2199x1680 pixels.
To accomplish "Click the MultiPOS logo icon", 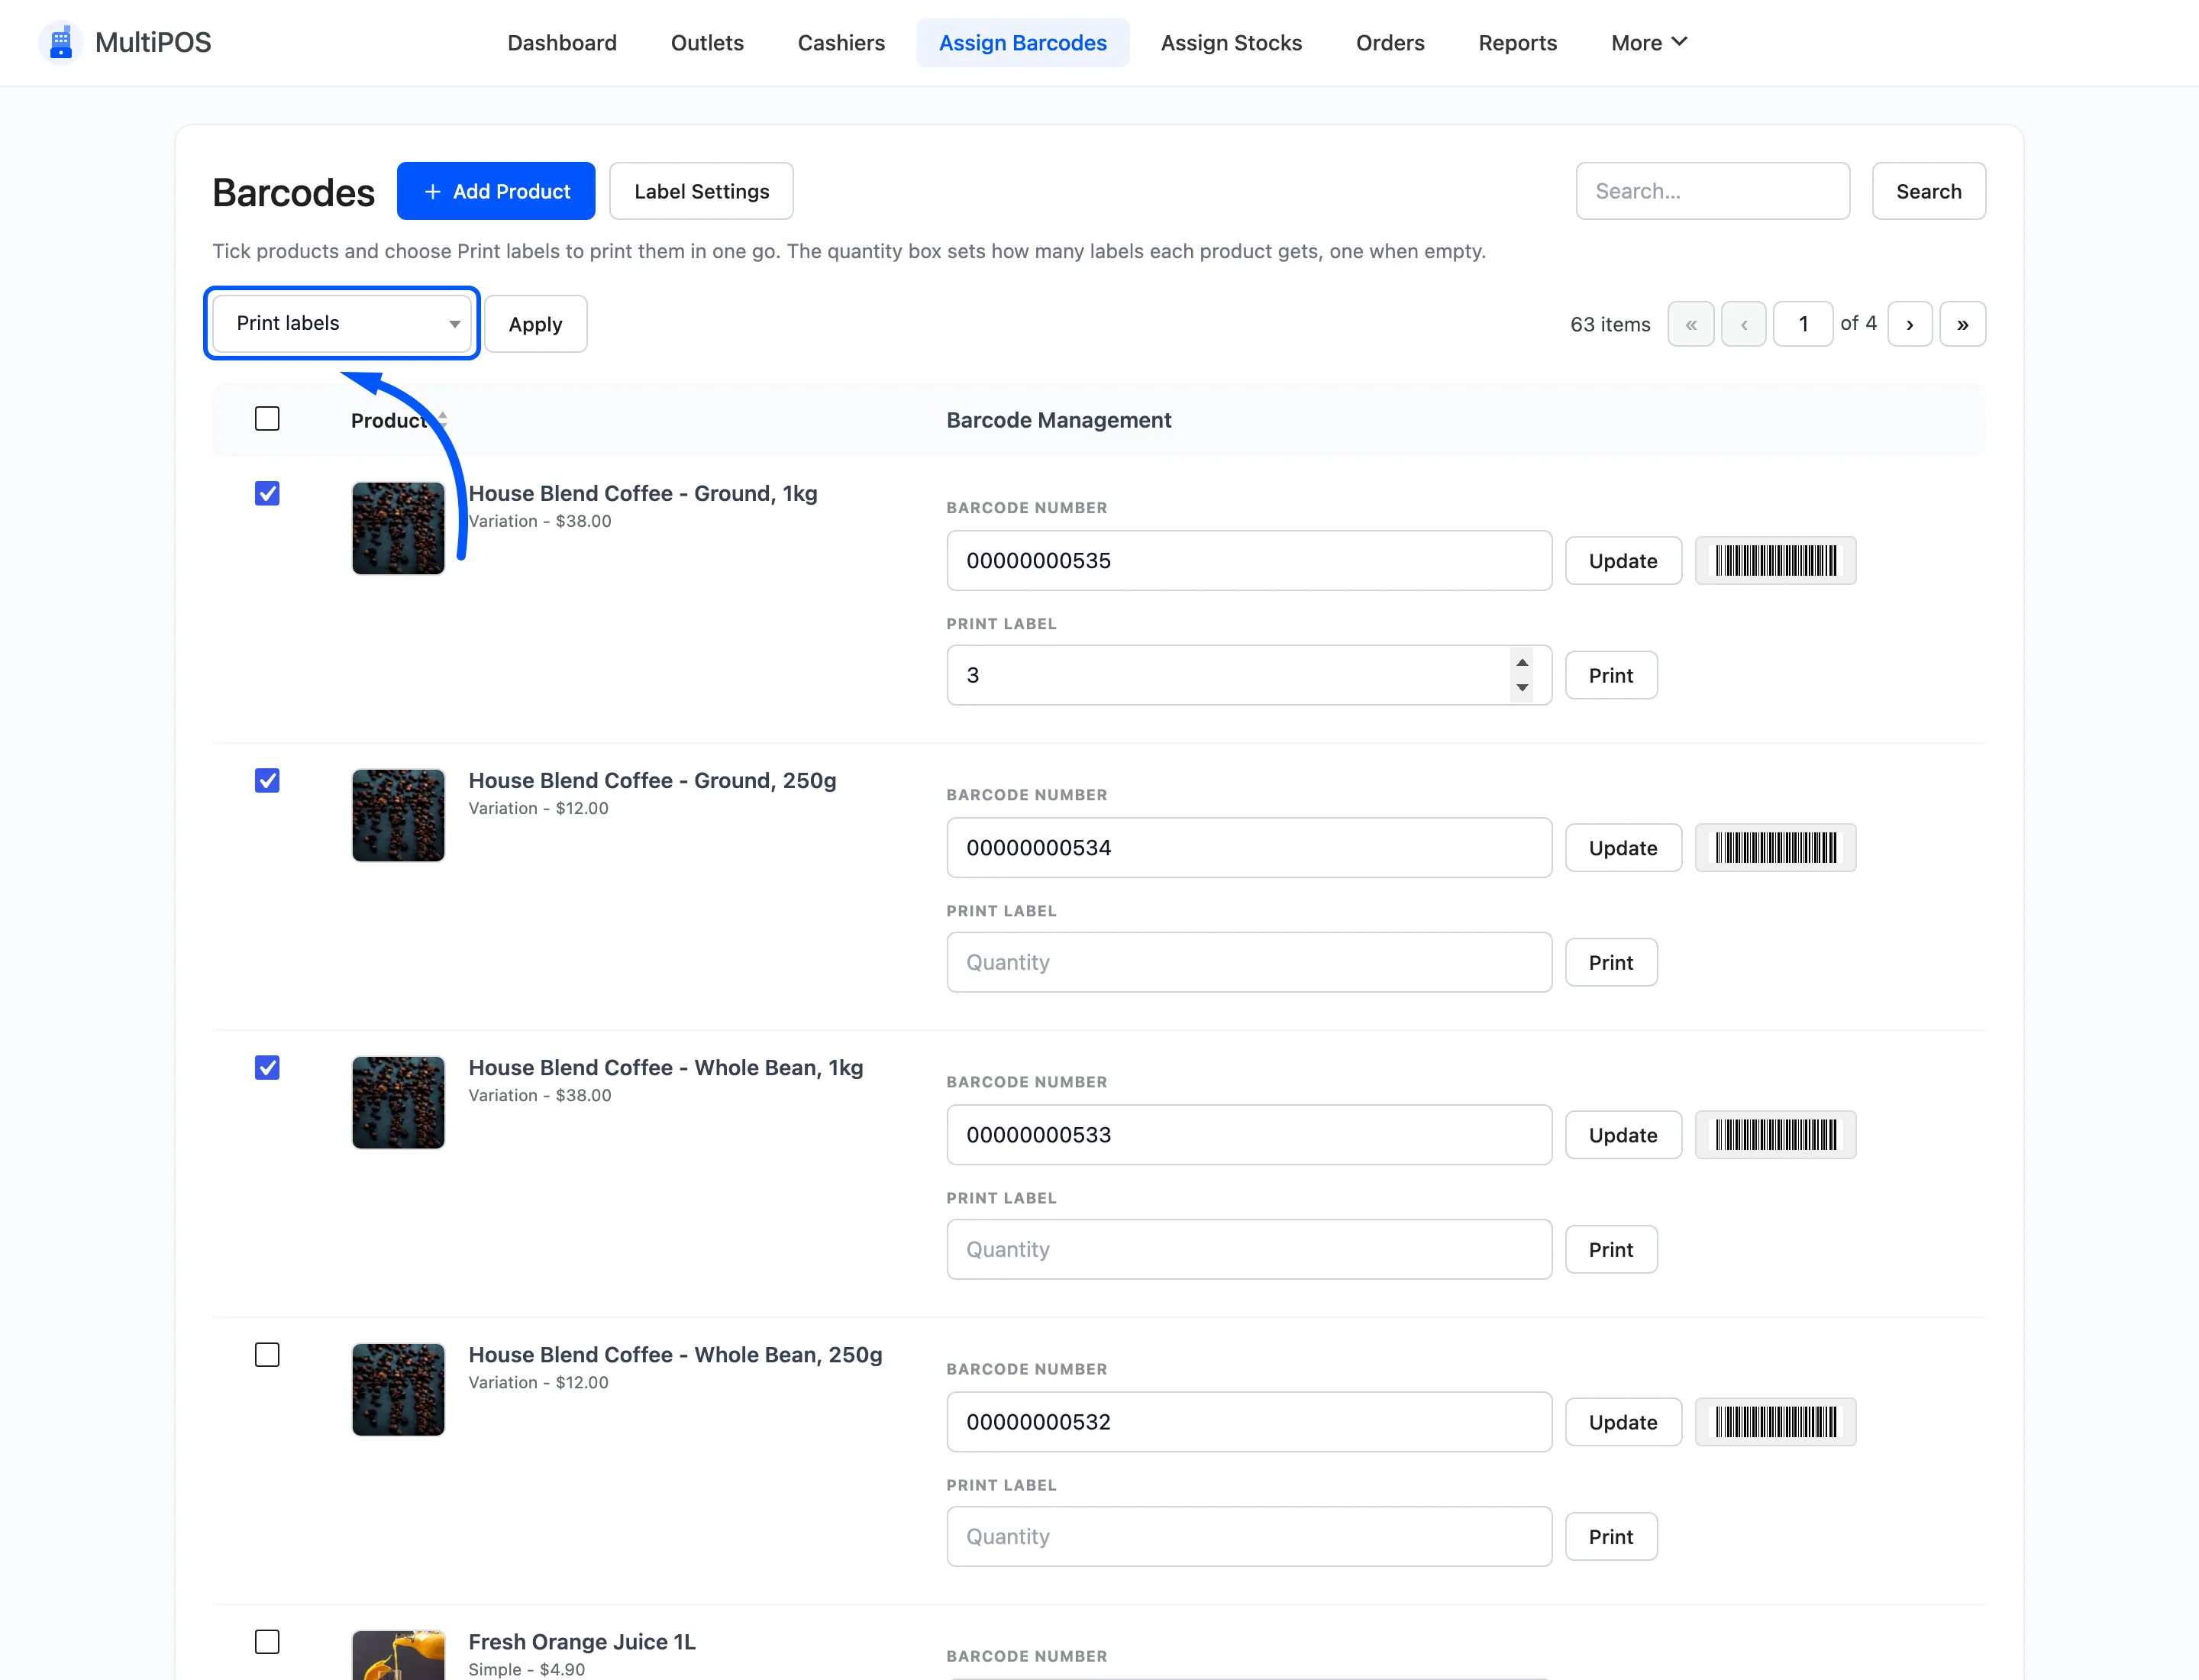I will pos(60,42).
